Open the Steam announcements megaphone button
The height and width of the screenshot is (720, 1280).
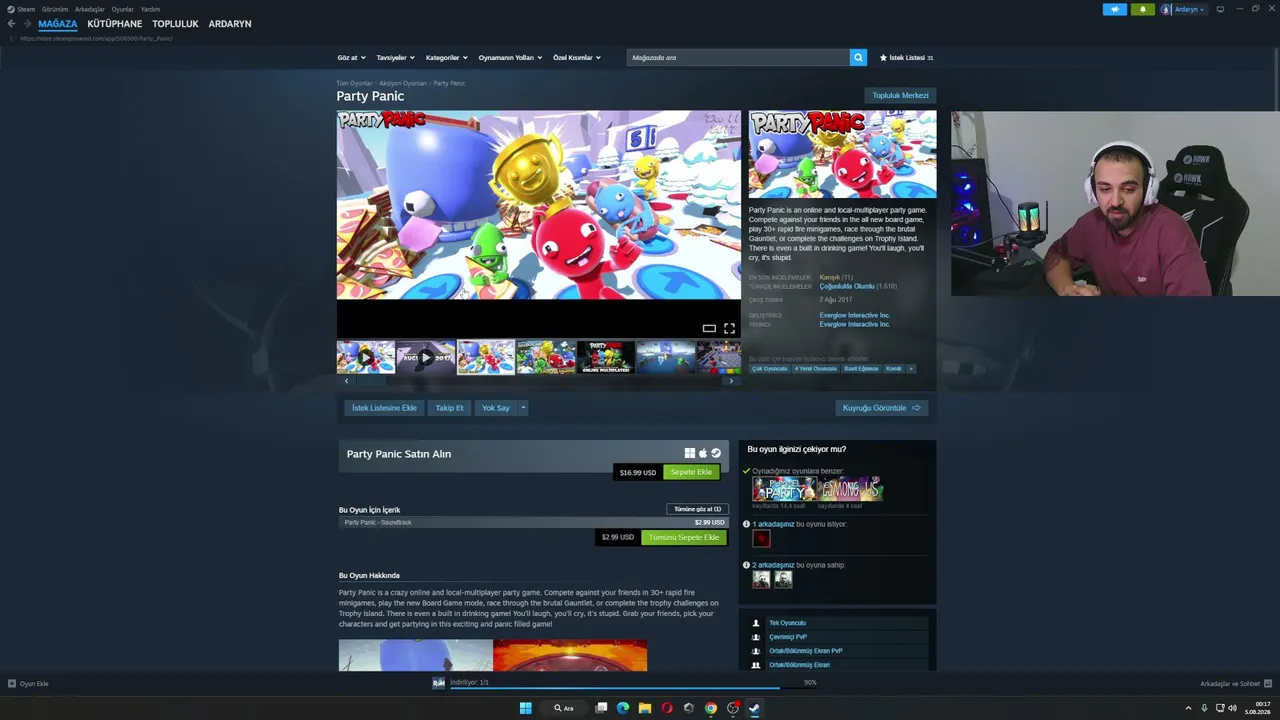(1115, 9)
